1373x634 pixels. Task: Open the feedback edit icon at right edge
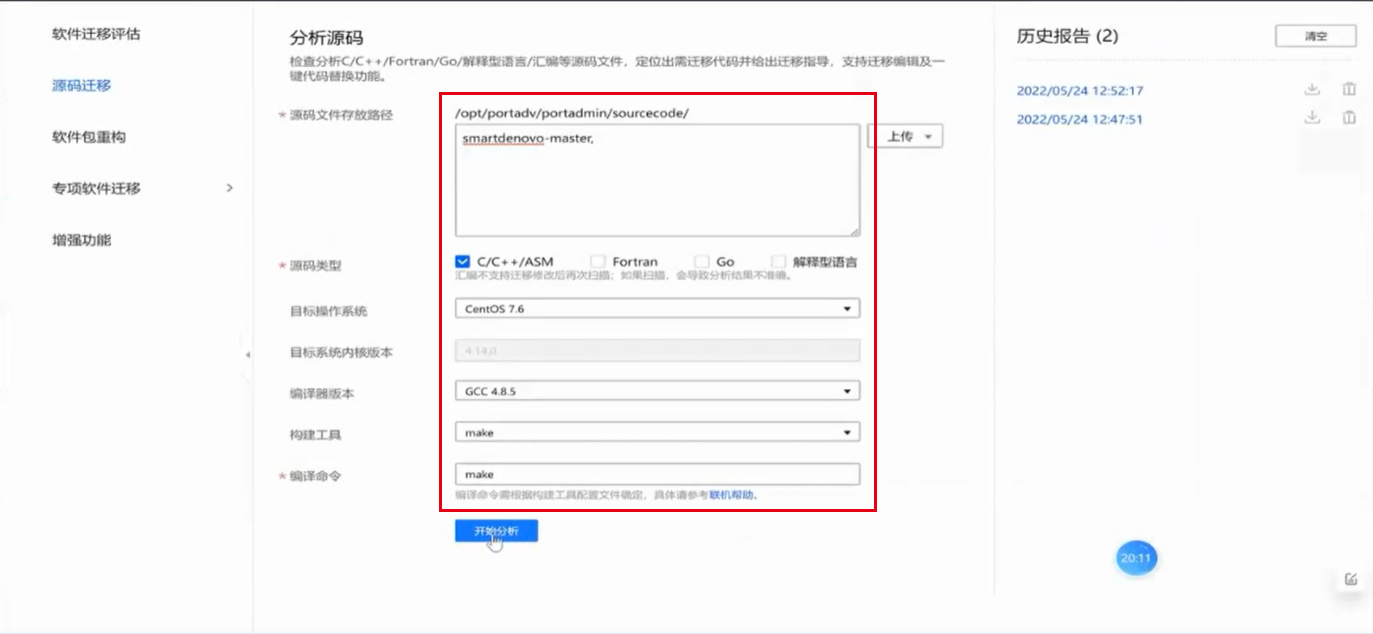1351,579
